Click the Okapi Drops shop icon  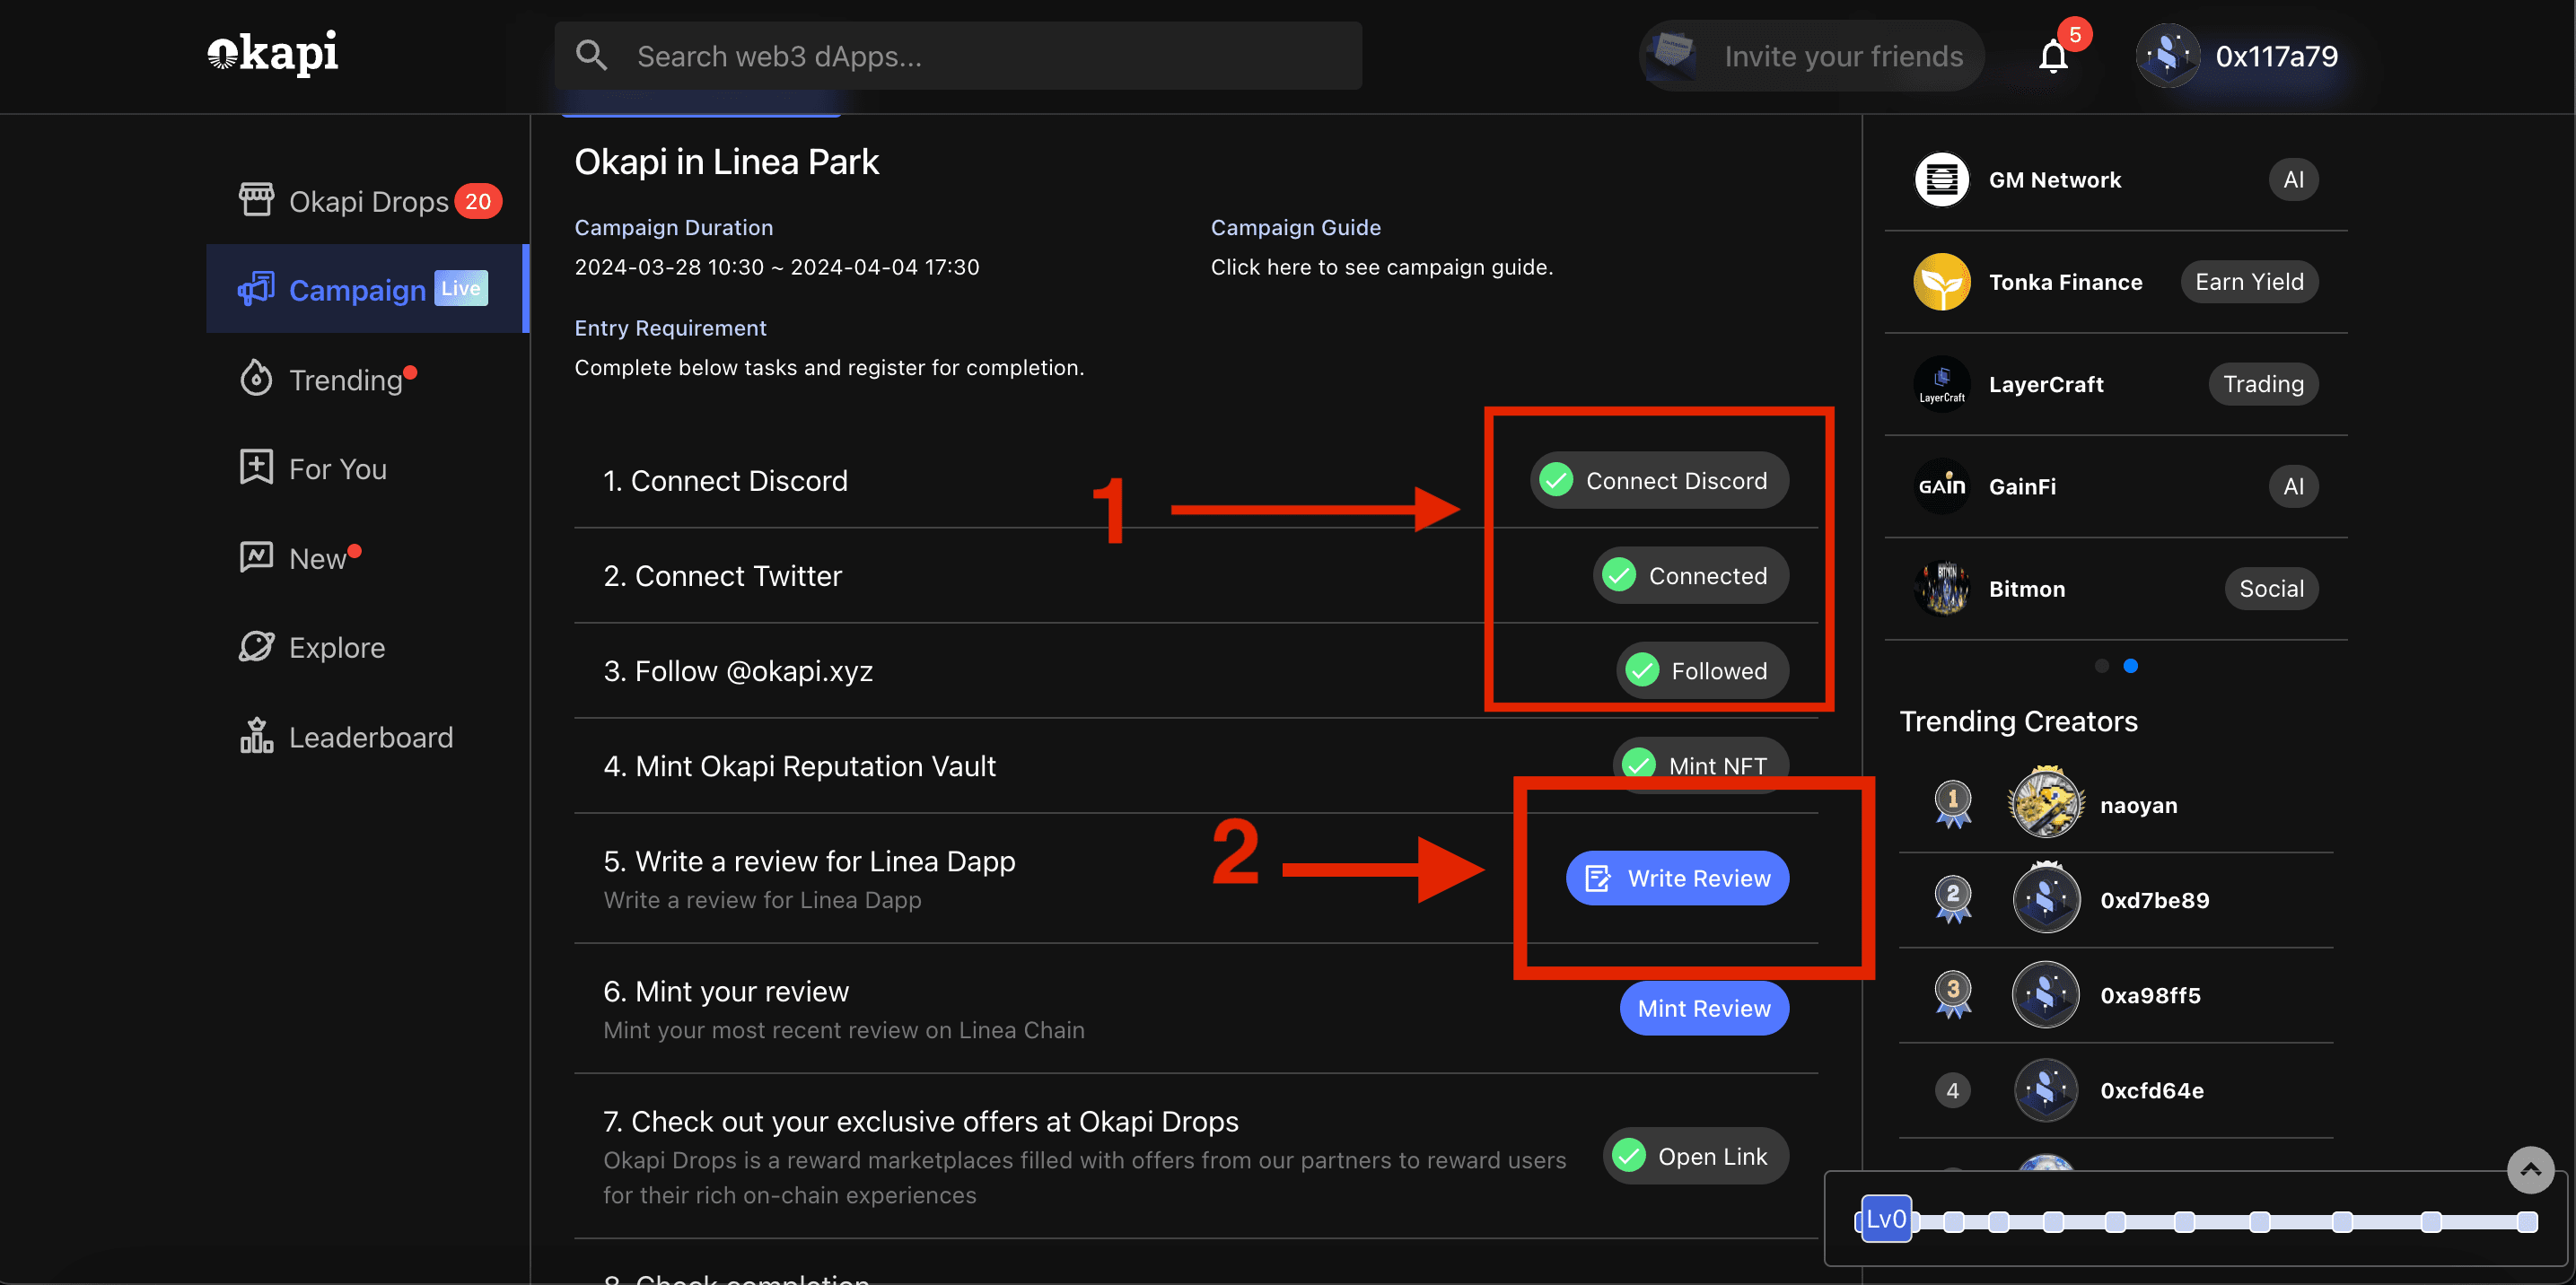coord(256,200)
